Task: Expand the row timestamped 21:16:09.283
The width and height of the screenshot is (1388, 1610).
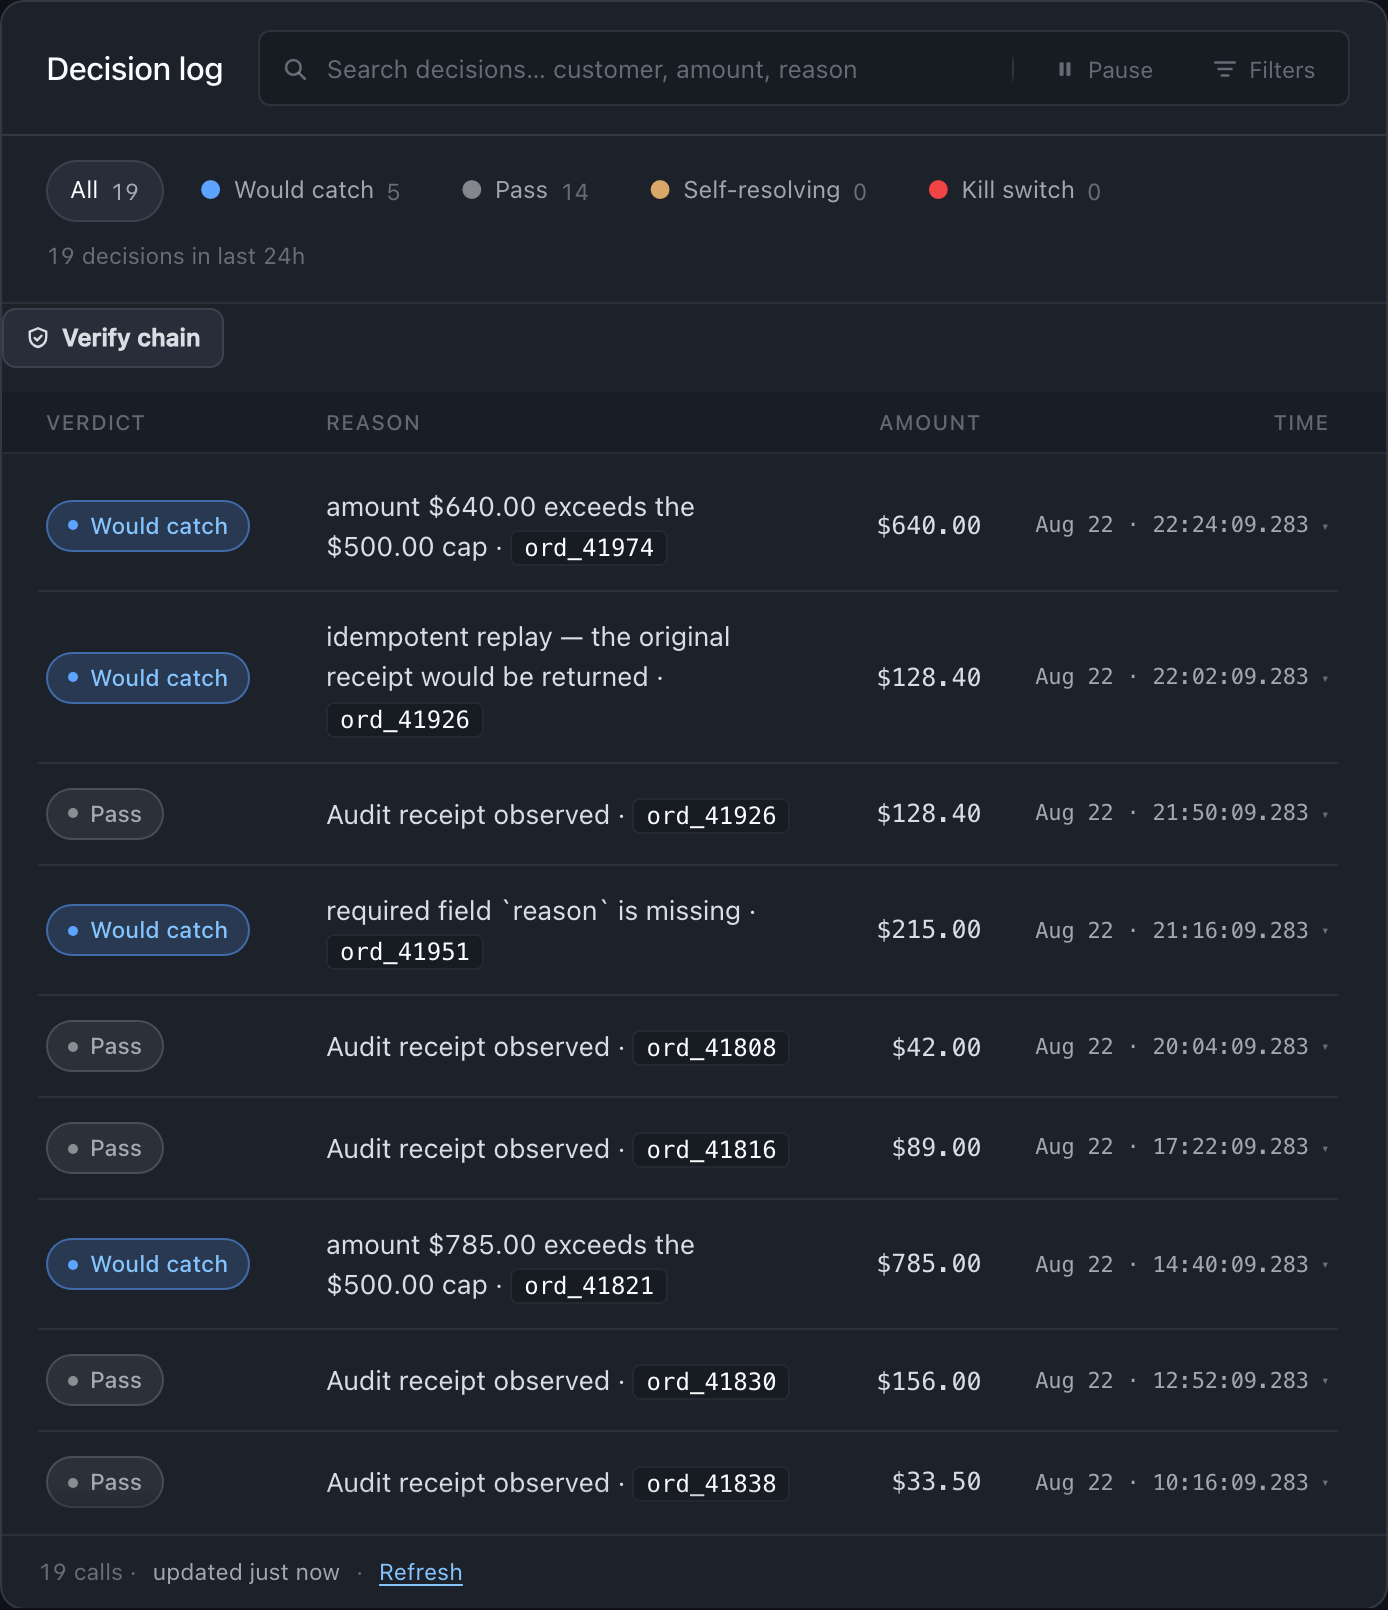Action: (1325, 931)
